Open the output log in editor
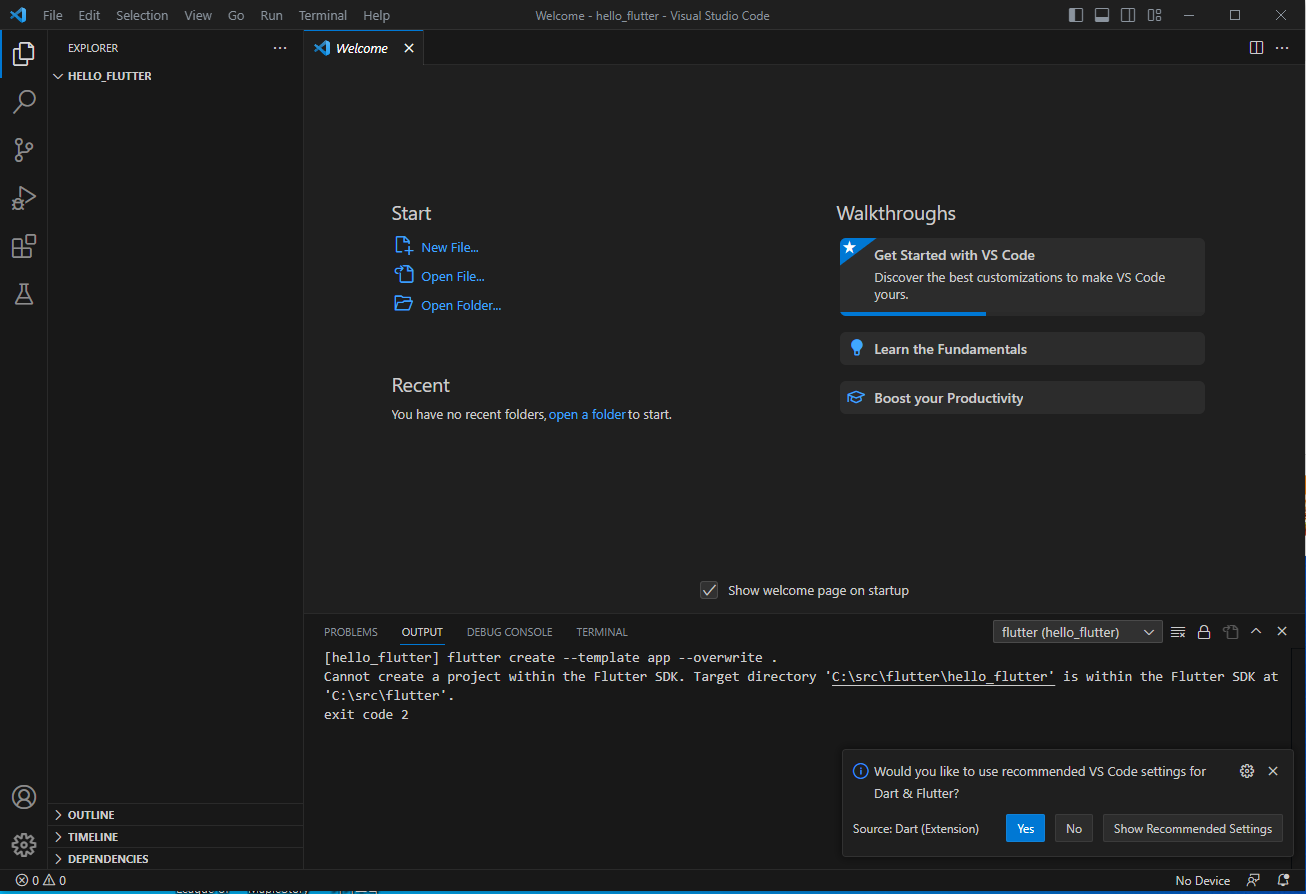This screenshot has width=1306, height=894. coord(1231,632)
